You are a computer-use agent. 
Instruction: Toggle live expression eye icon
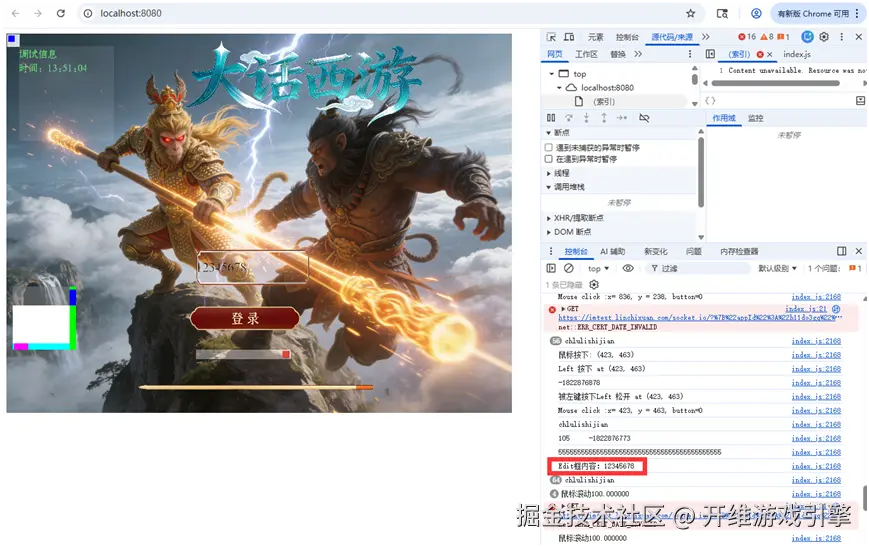click(627, 268)
